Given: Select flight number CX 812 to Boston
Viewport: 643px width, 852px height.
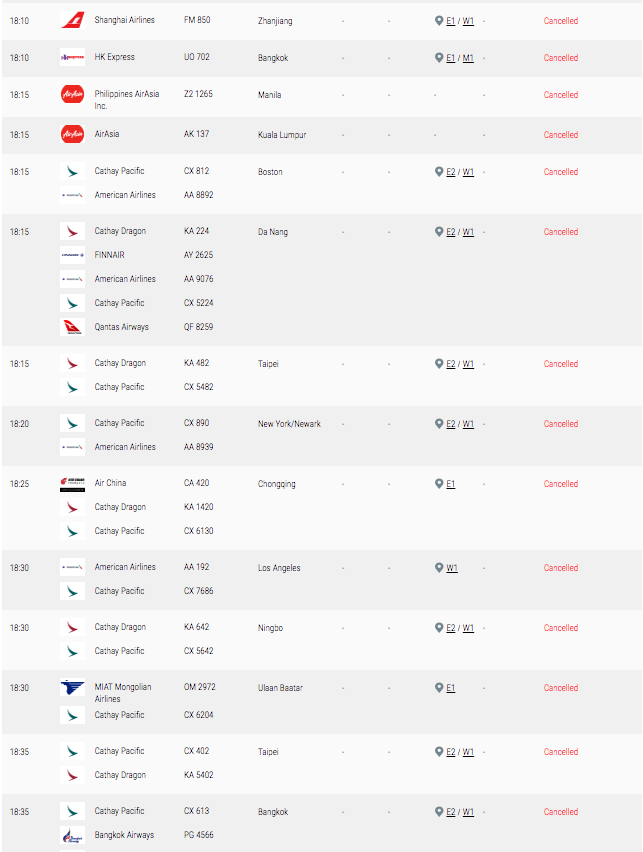Looking at the screenshot, I should coord(196,171).
